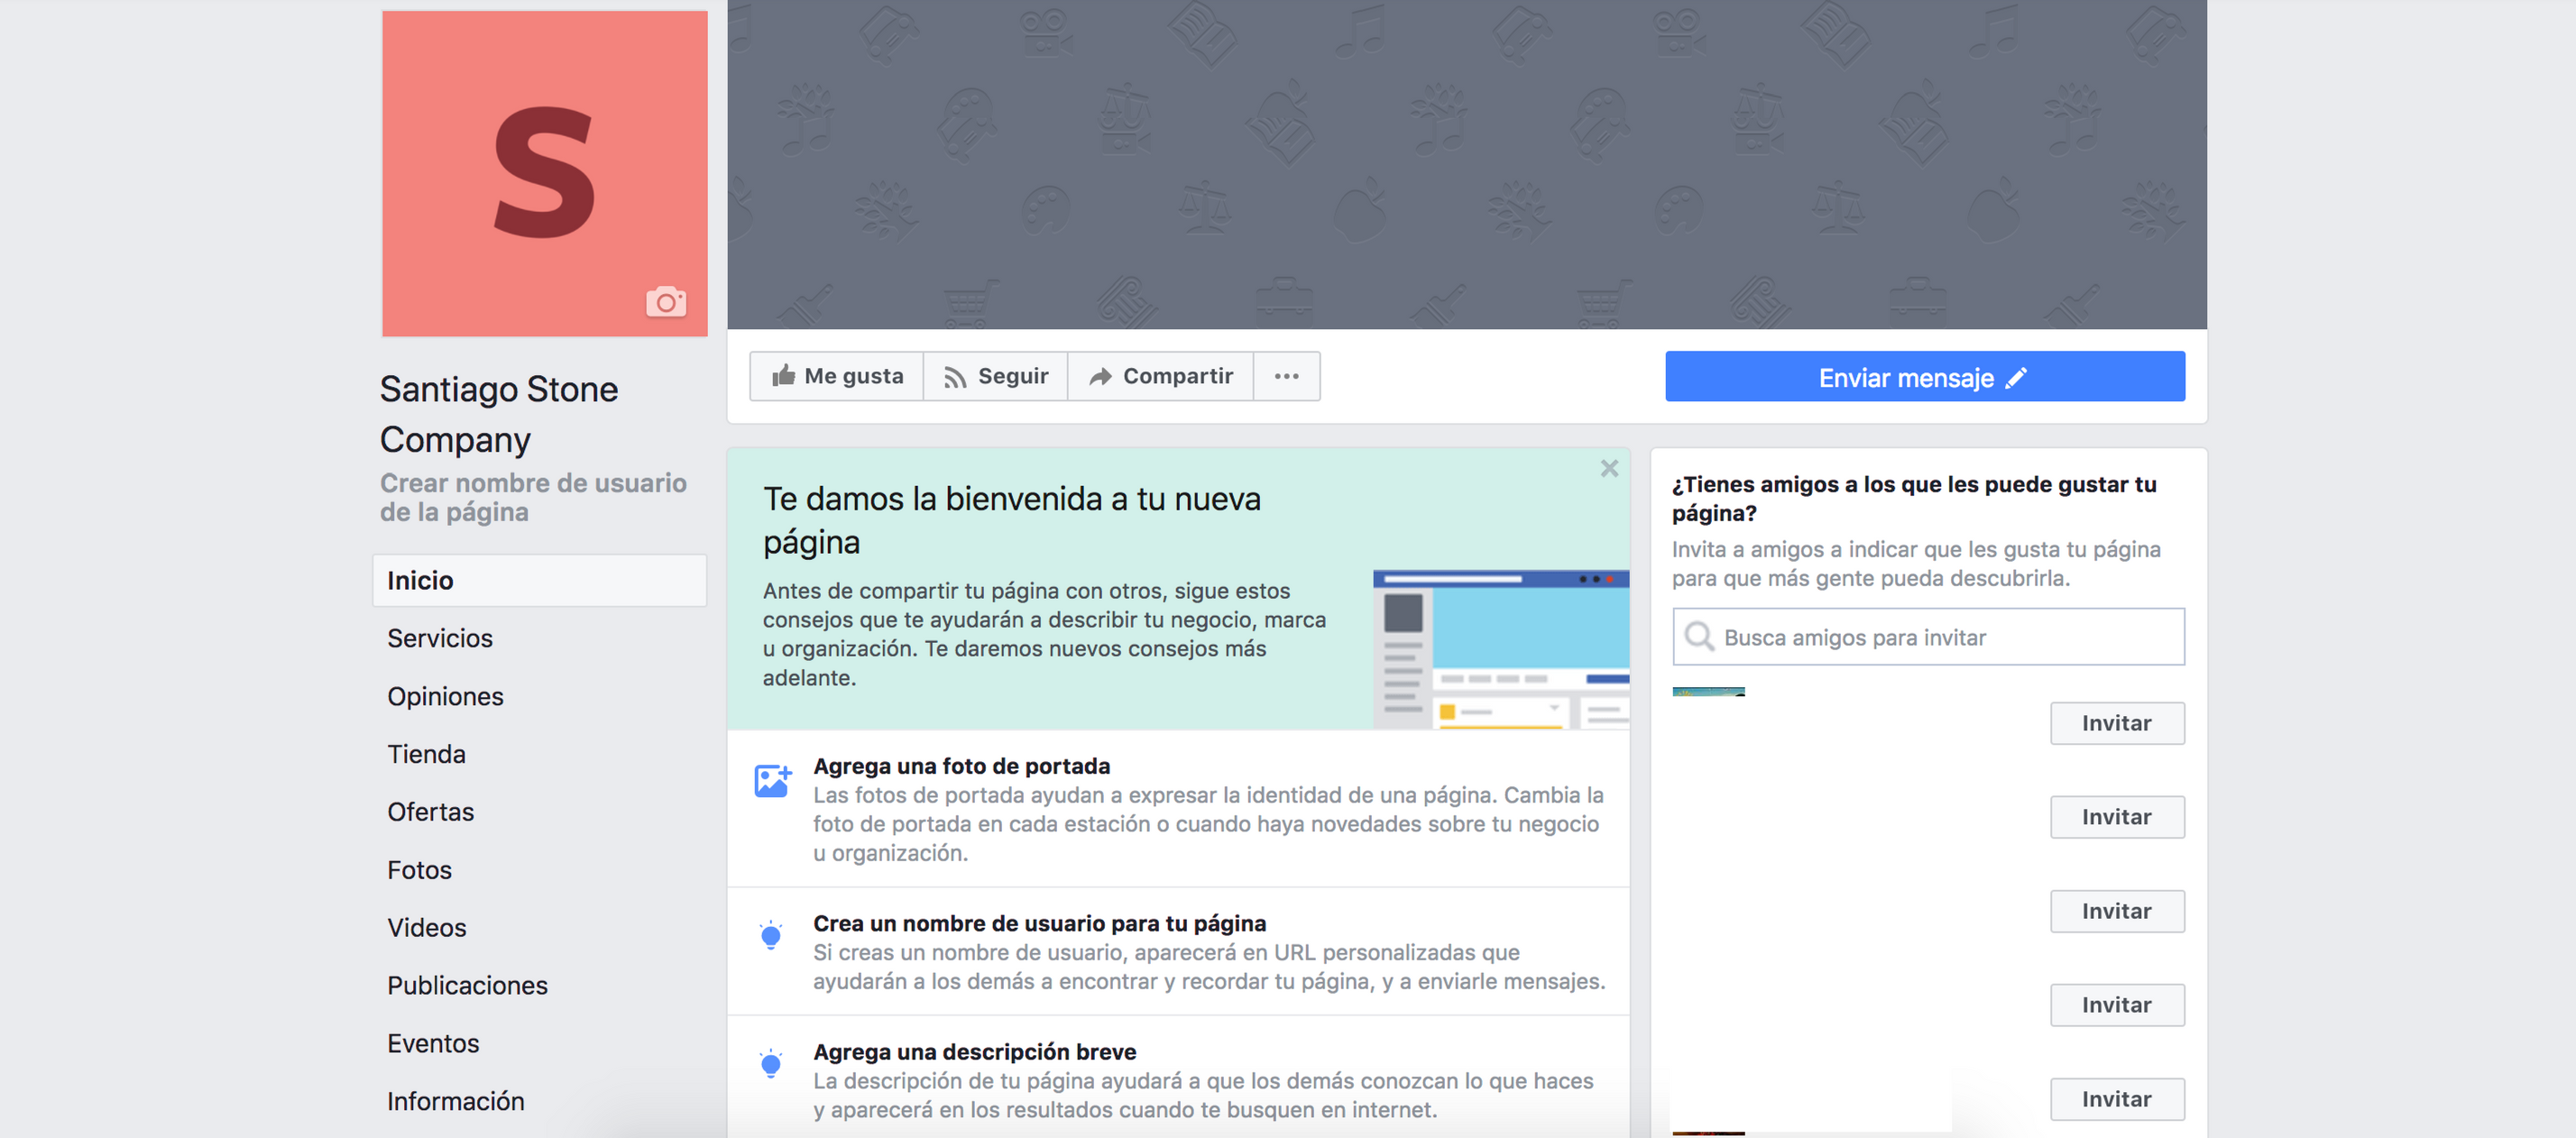Screen dimensions: 2576x1138
Task: Click the thumbs-up Me gusta button
Action: coord(837,376)
